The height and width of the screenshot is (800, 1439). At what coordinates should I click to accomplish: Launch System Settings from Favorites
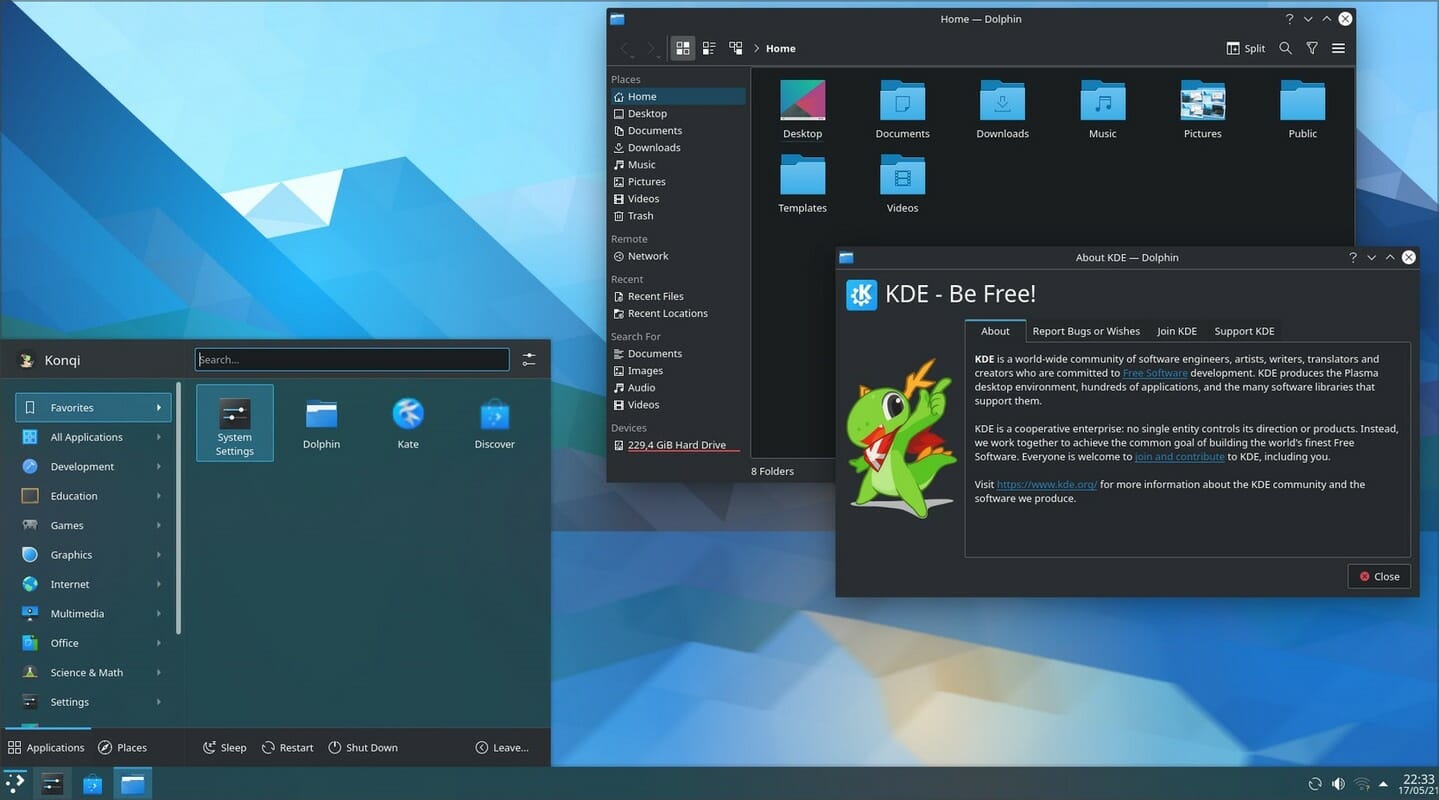(235, 422)
